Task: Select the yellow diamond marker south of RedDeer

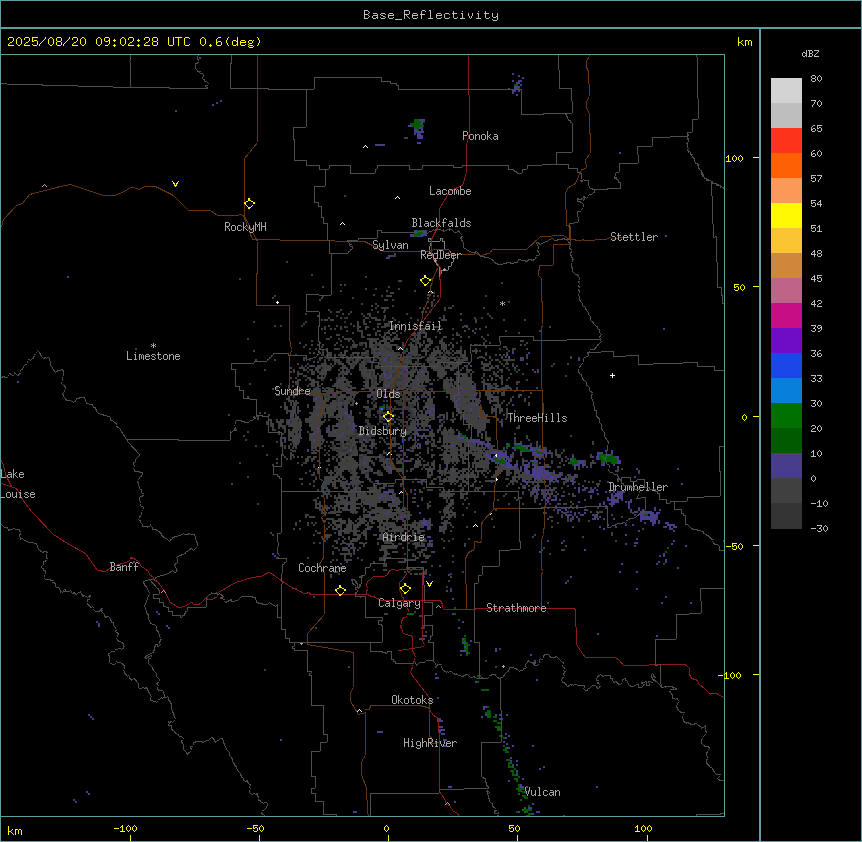Action: 425,281
